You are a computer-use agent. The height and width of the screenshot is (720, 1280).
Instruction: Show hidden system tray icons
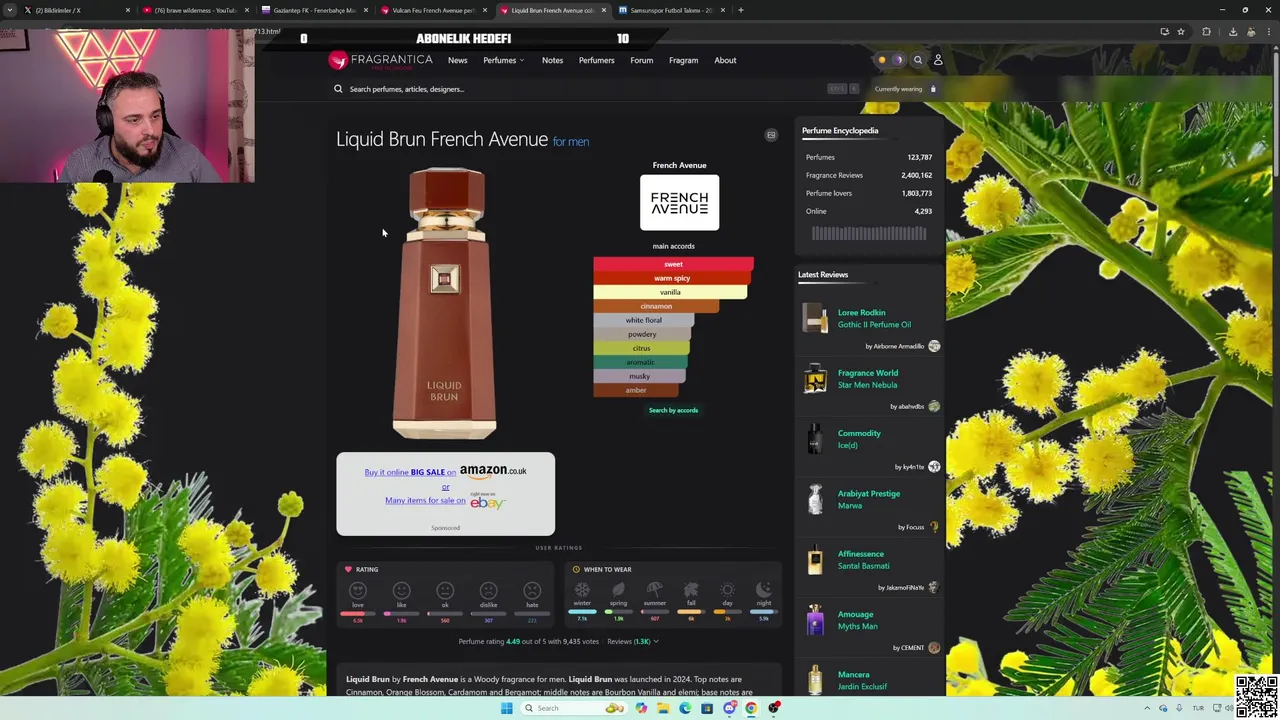pyautogui.click(x=1149, y=708)
